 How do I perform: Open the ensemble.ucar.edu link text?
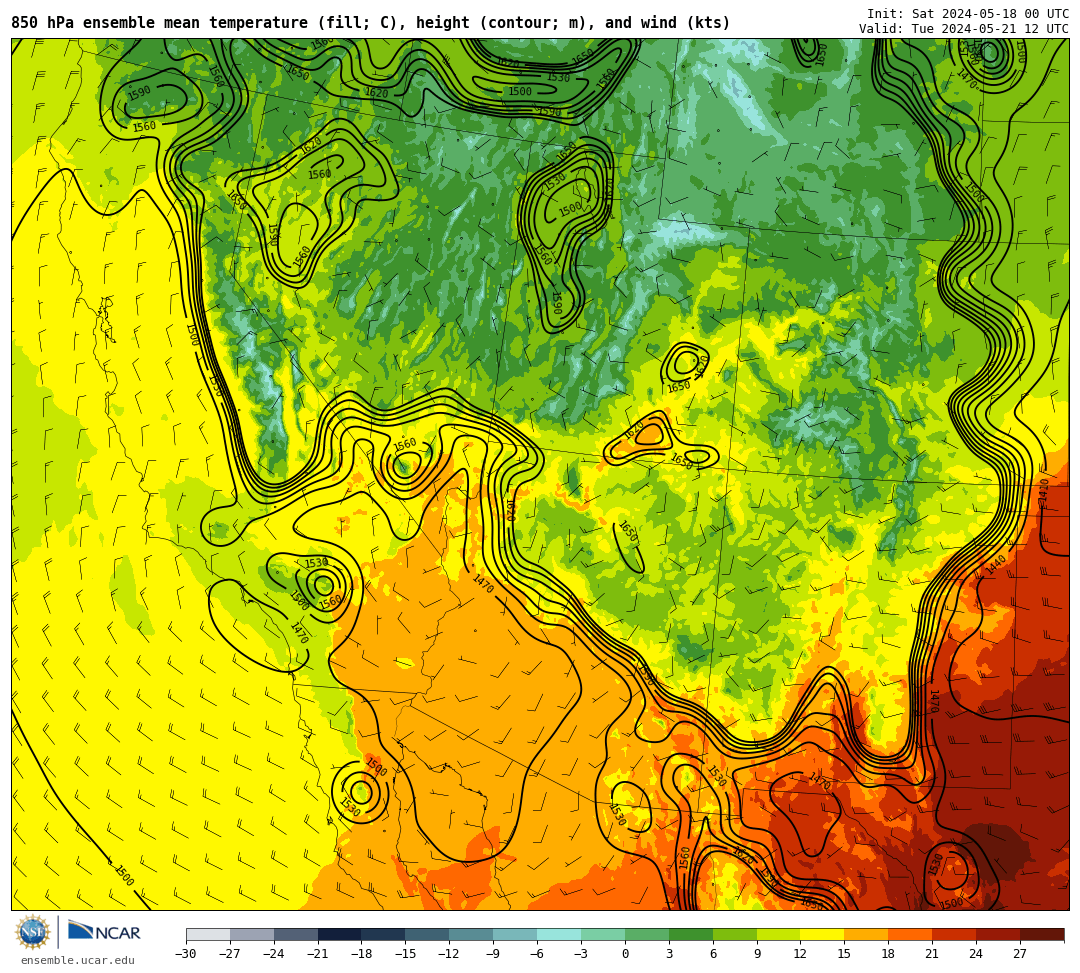78,960
